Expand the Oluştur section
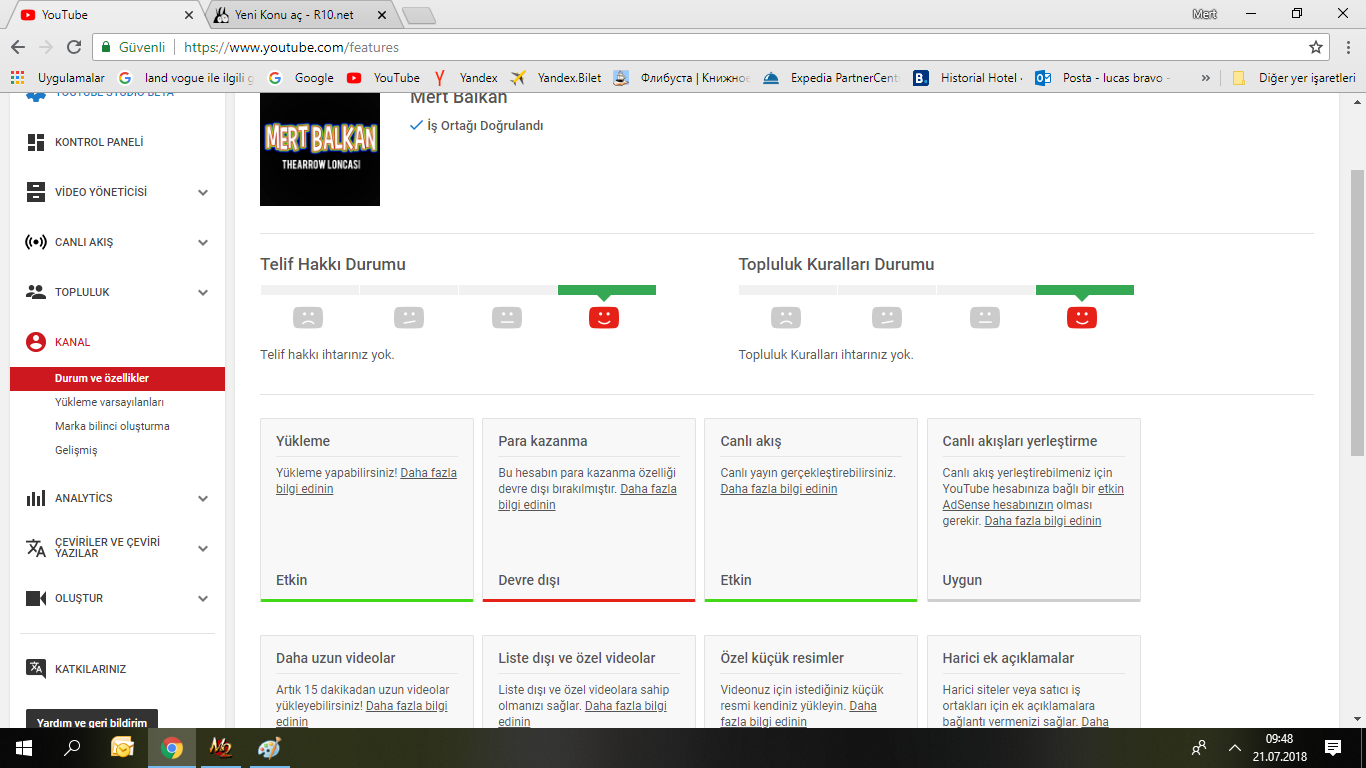 pos(203,598)
